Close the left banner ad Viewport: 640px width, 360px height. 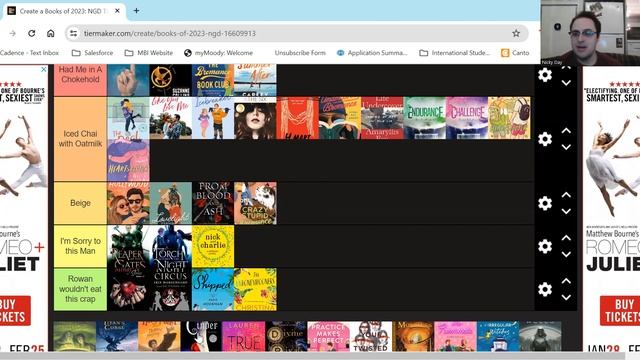[44, 69]
